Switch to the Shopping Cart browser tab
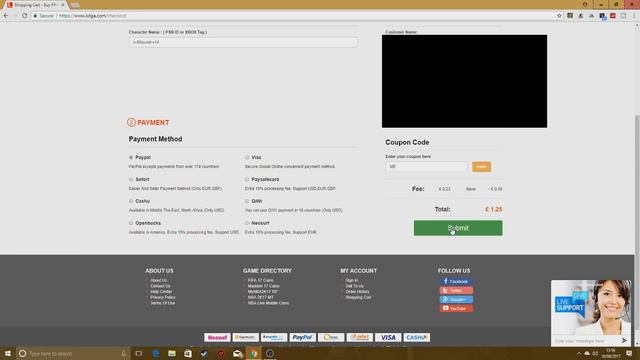 pos(36,5)
